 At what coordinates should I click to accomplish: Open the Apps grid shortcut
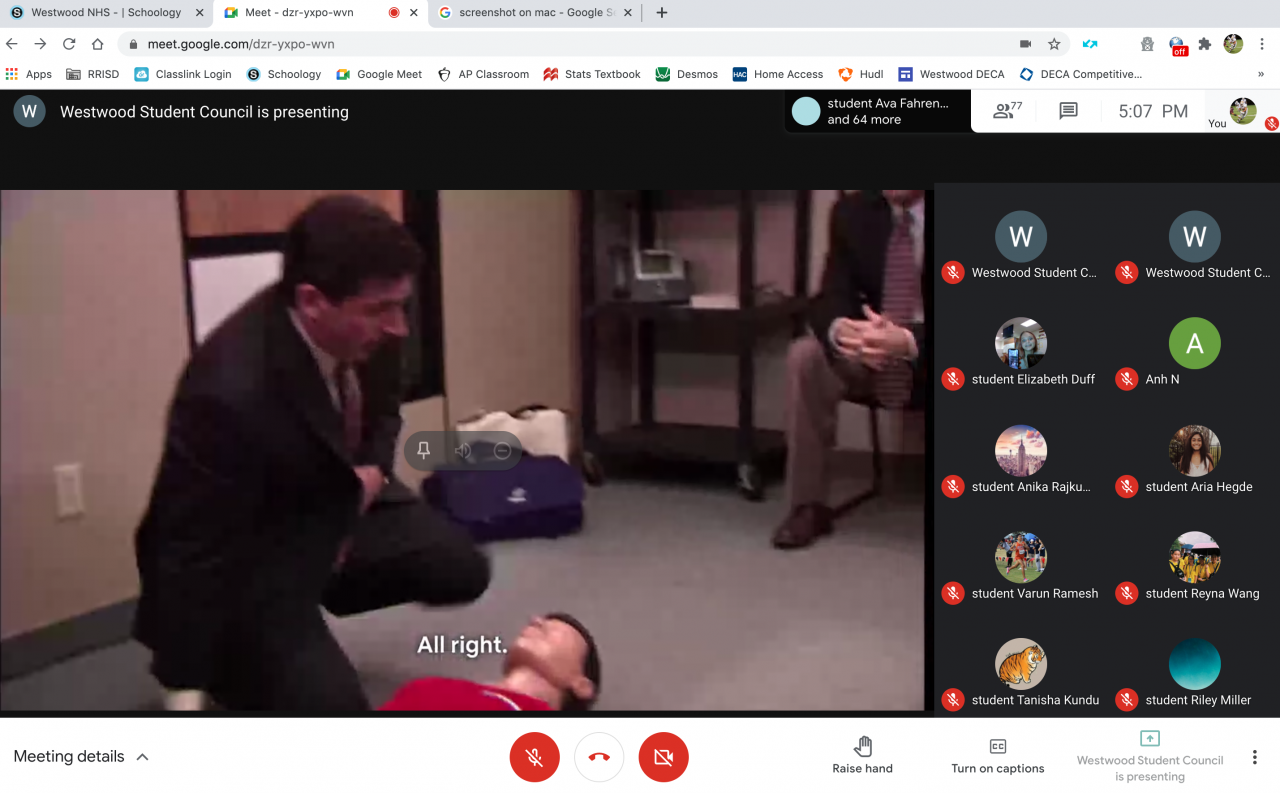(29, 74)
